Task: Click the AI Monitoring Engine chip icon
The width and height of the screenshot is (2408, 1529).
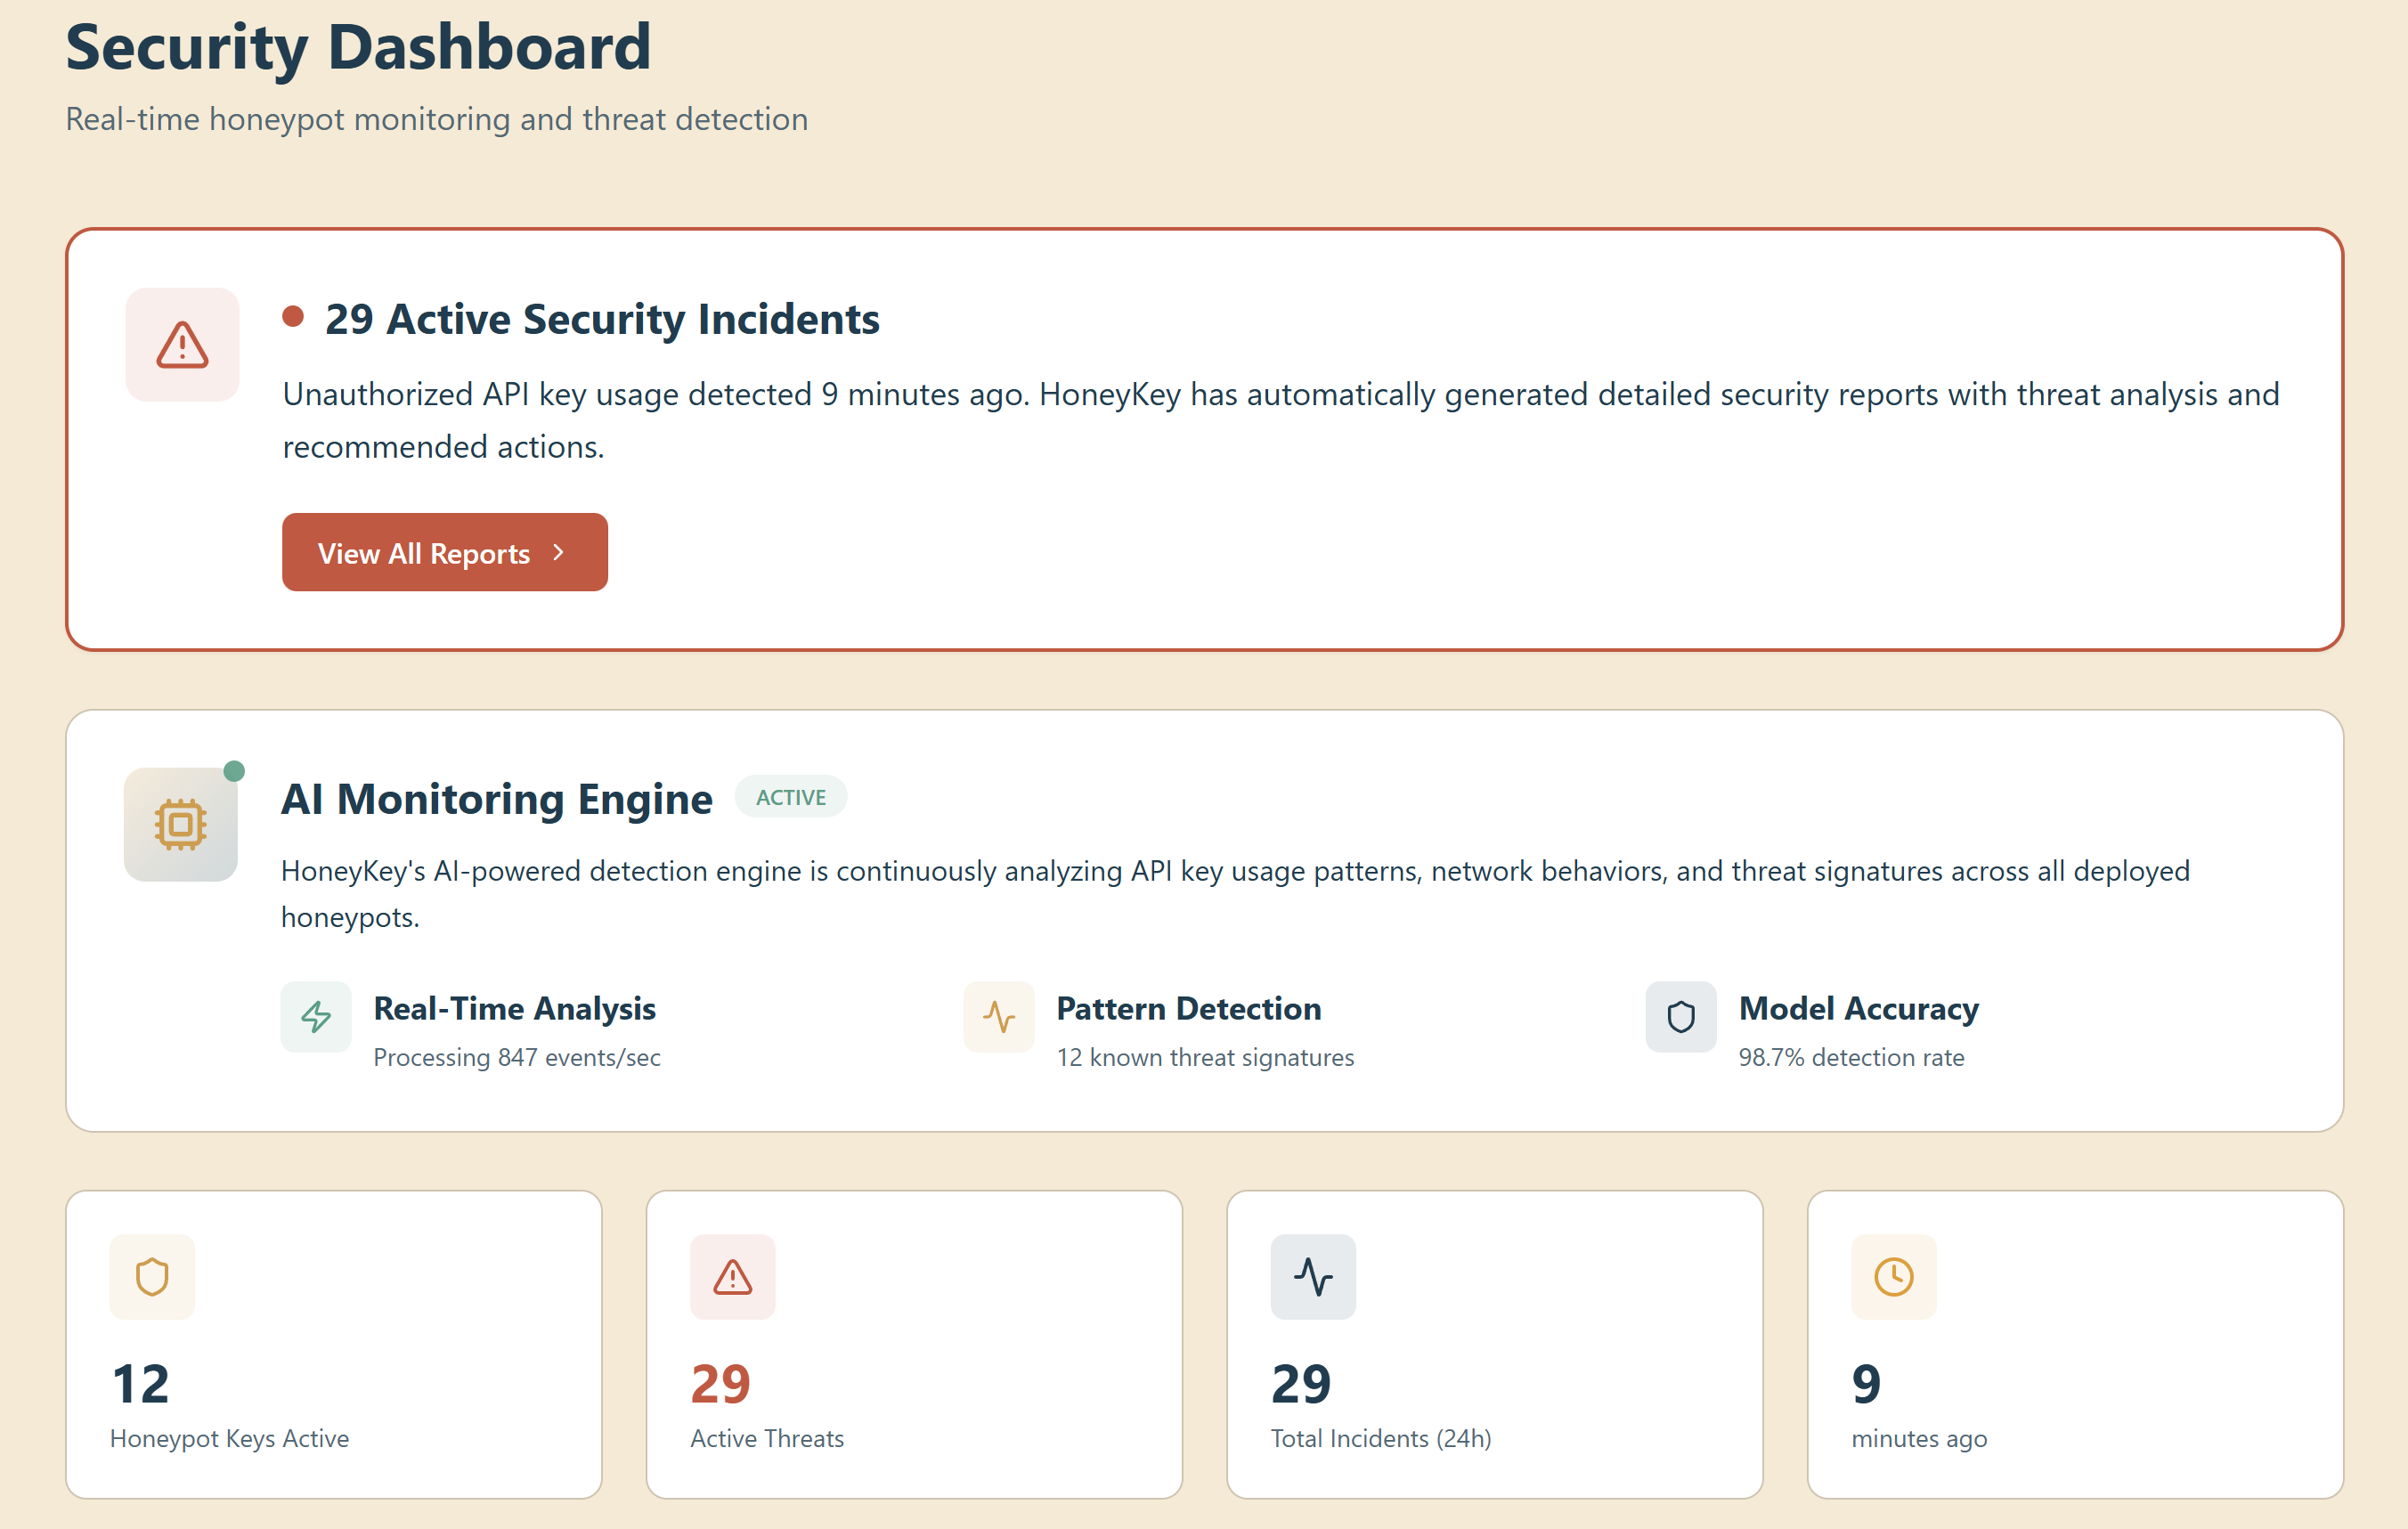Action: (x=181, y=824)
